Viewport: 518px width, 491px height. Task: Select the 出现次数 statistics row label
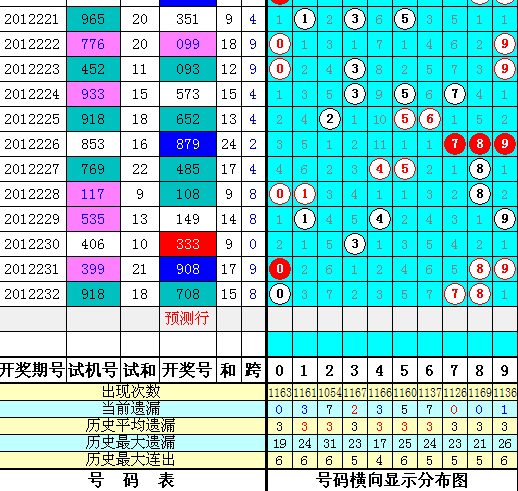pos(131,392)
